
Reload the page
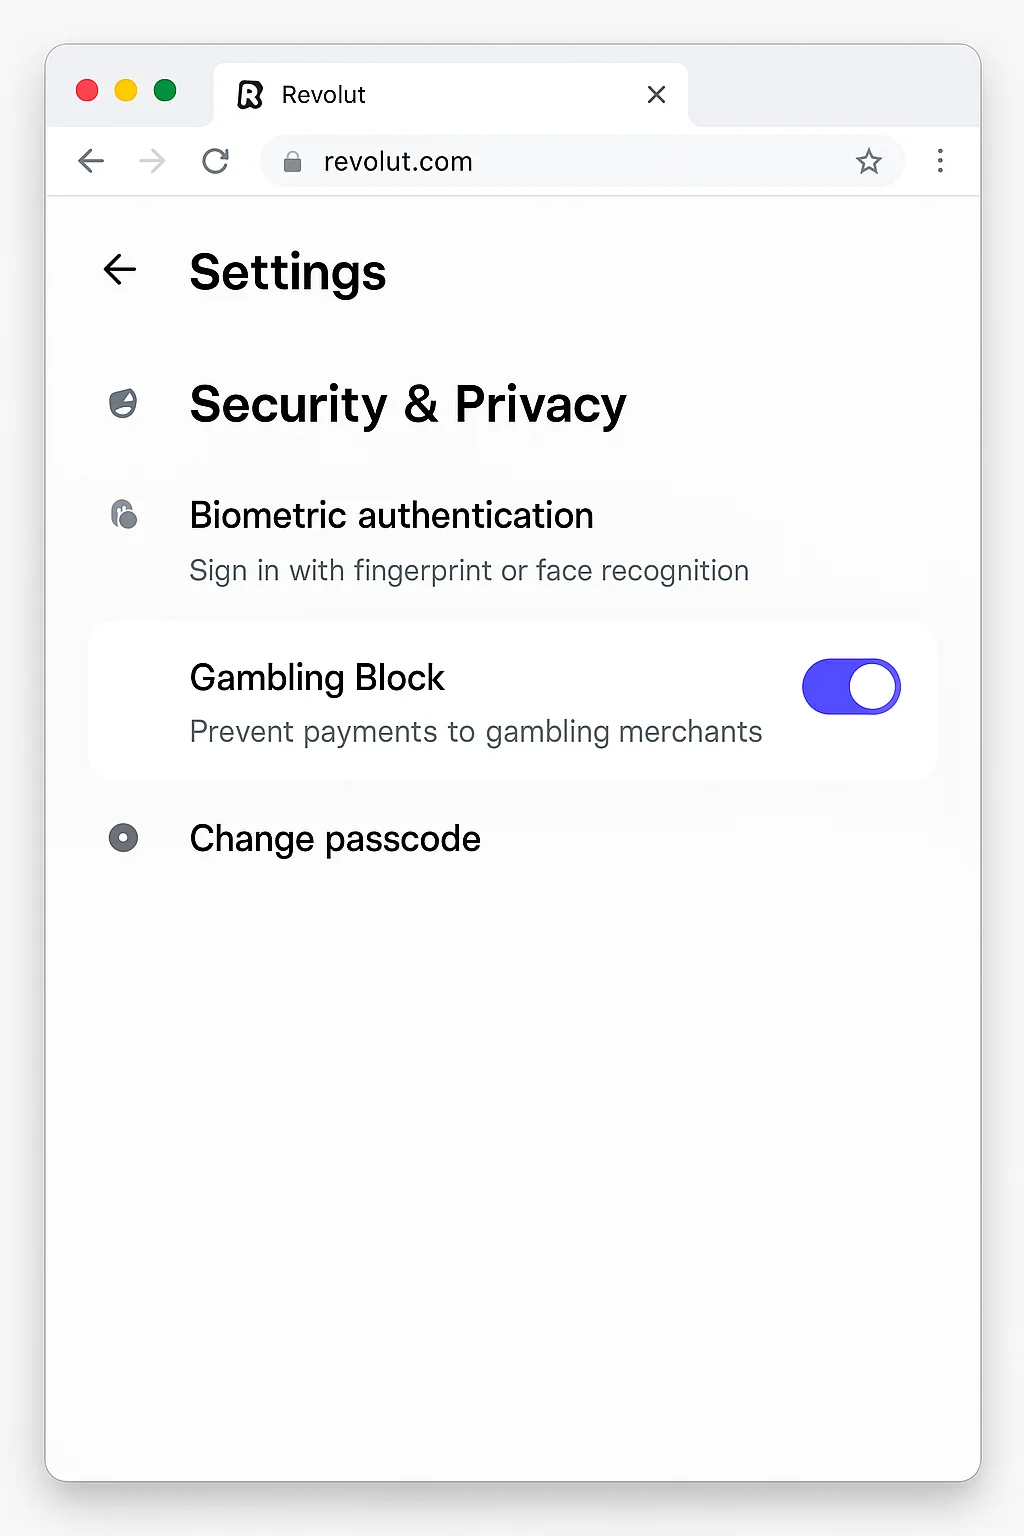[215, 161]
